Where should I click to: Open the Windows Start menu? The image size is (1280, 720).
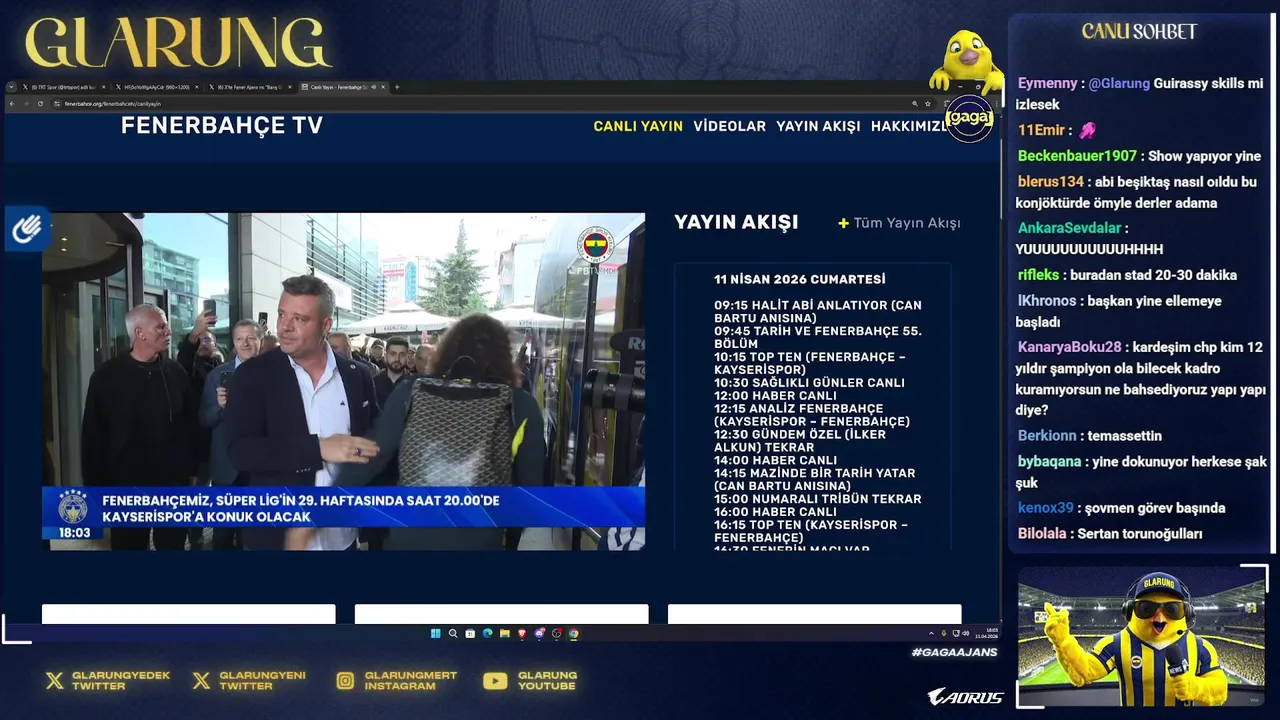tap(435, 633)
